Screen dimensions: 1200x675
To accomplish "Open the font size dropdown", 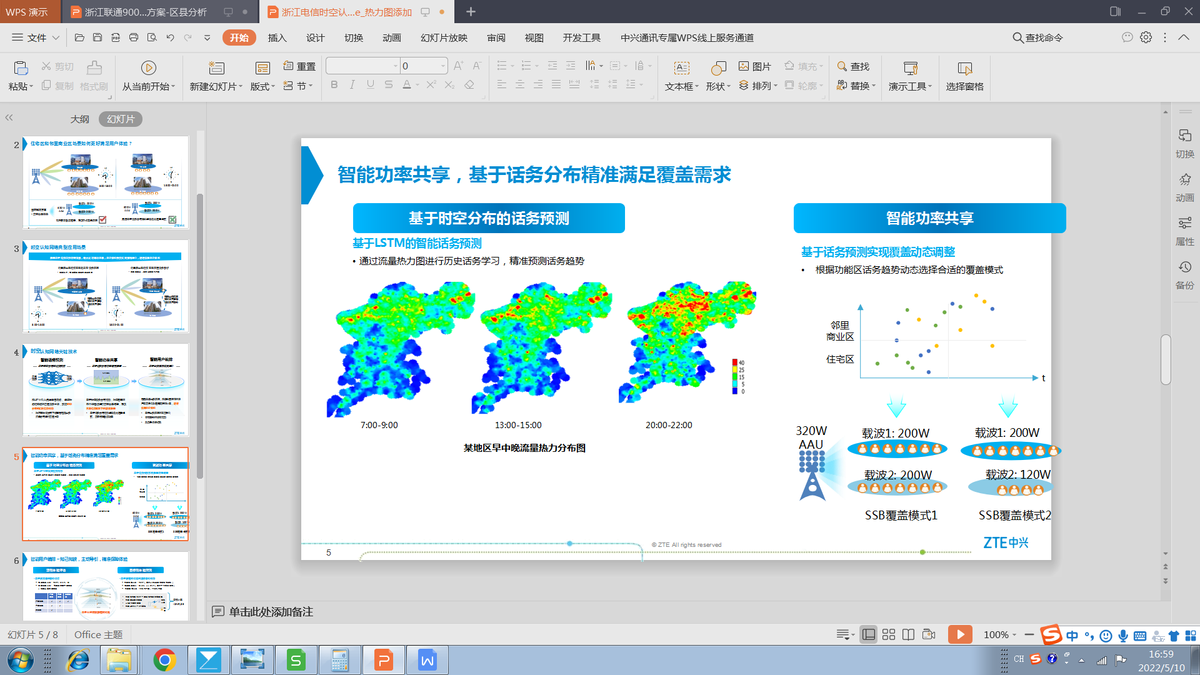I will [443, 67].
